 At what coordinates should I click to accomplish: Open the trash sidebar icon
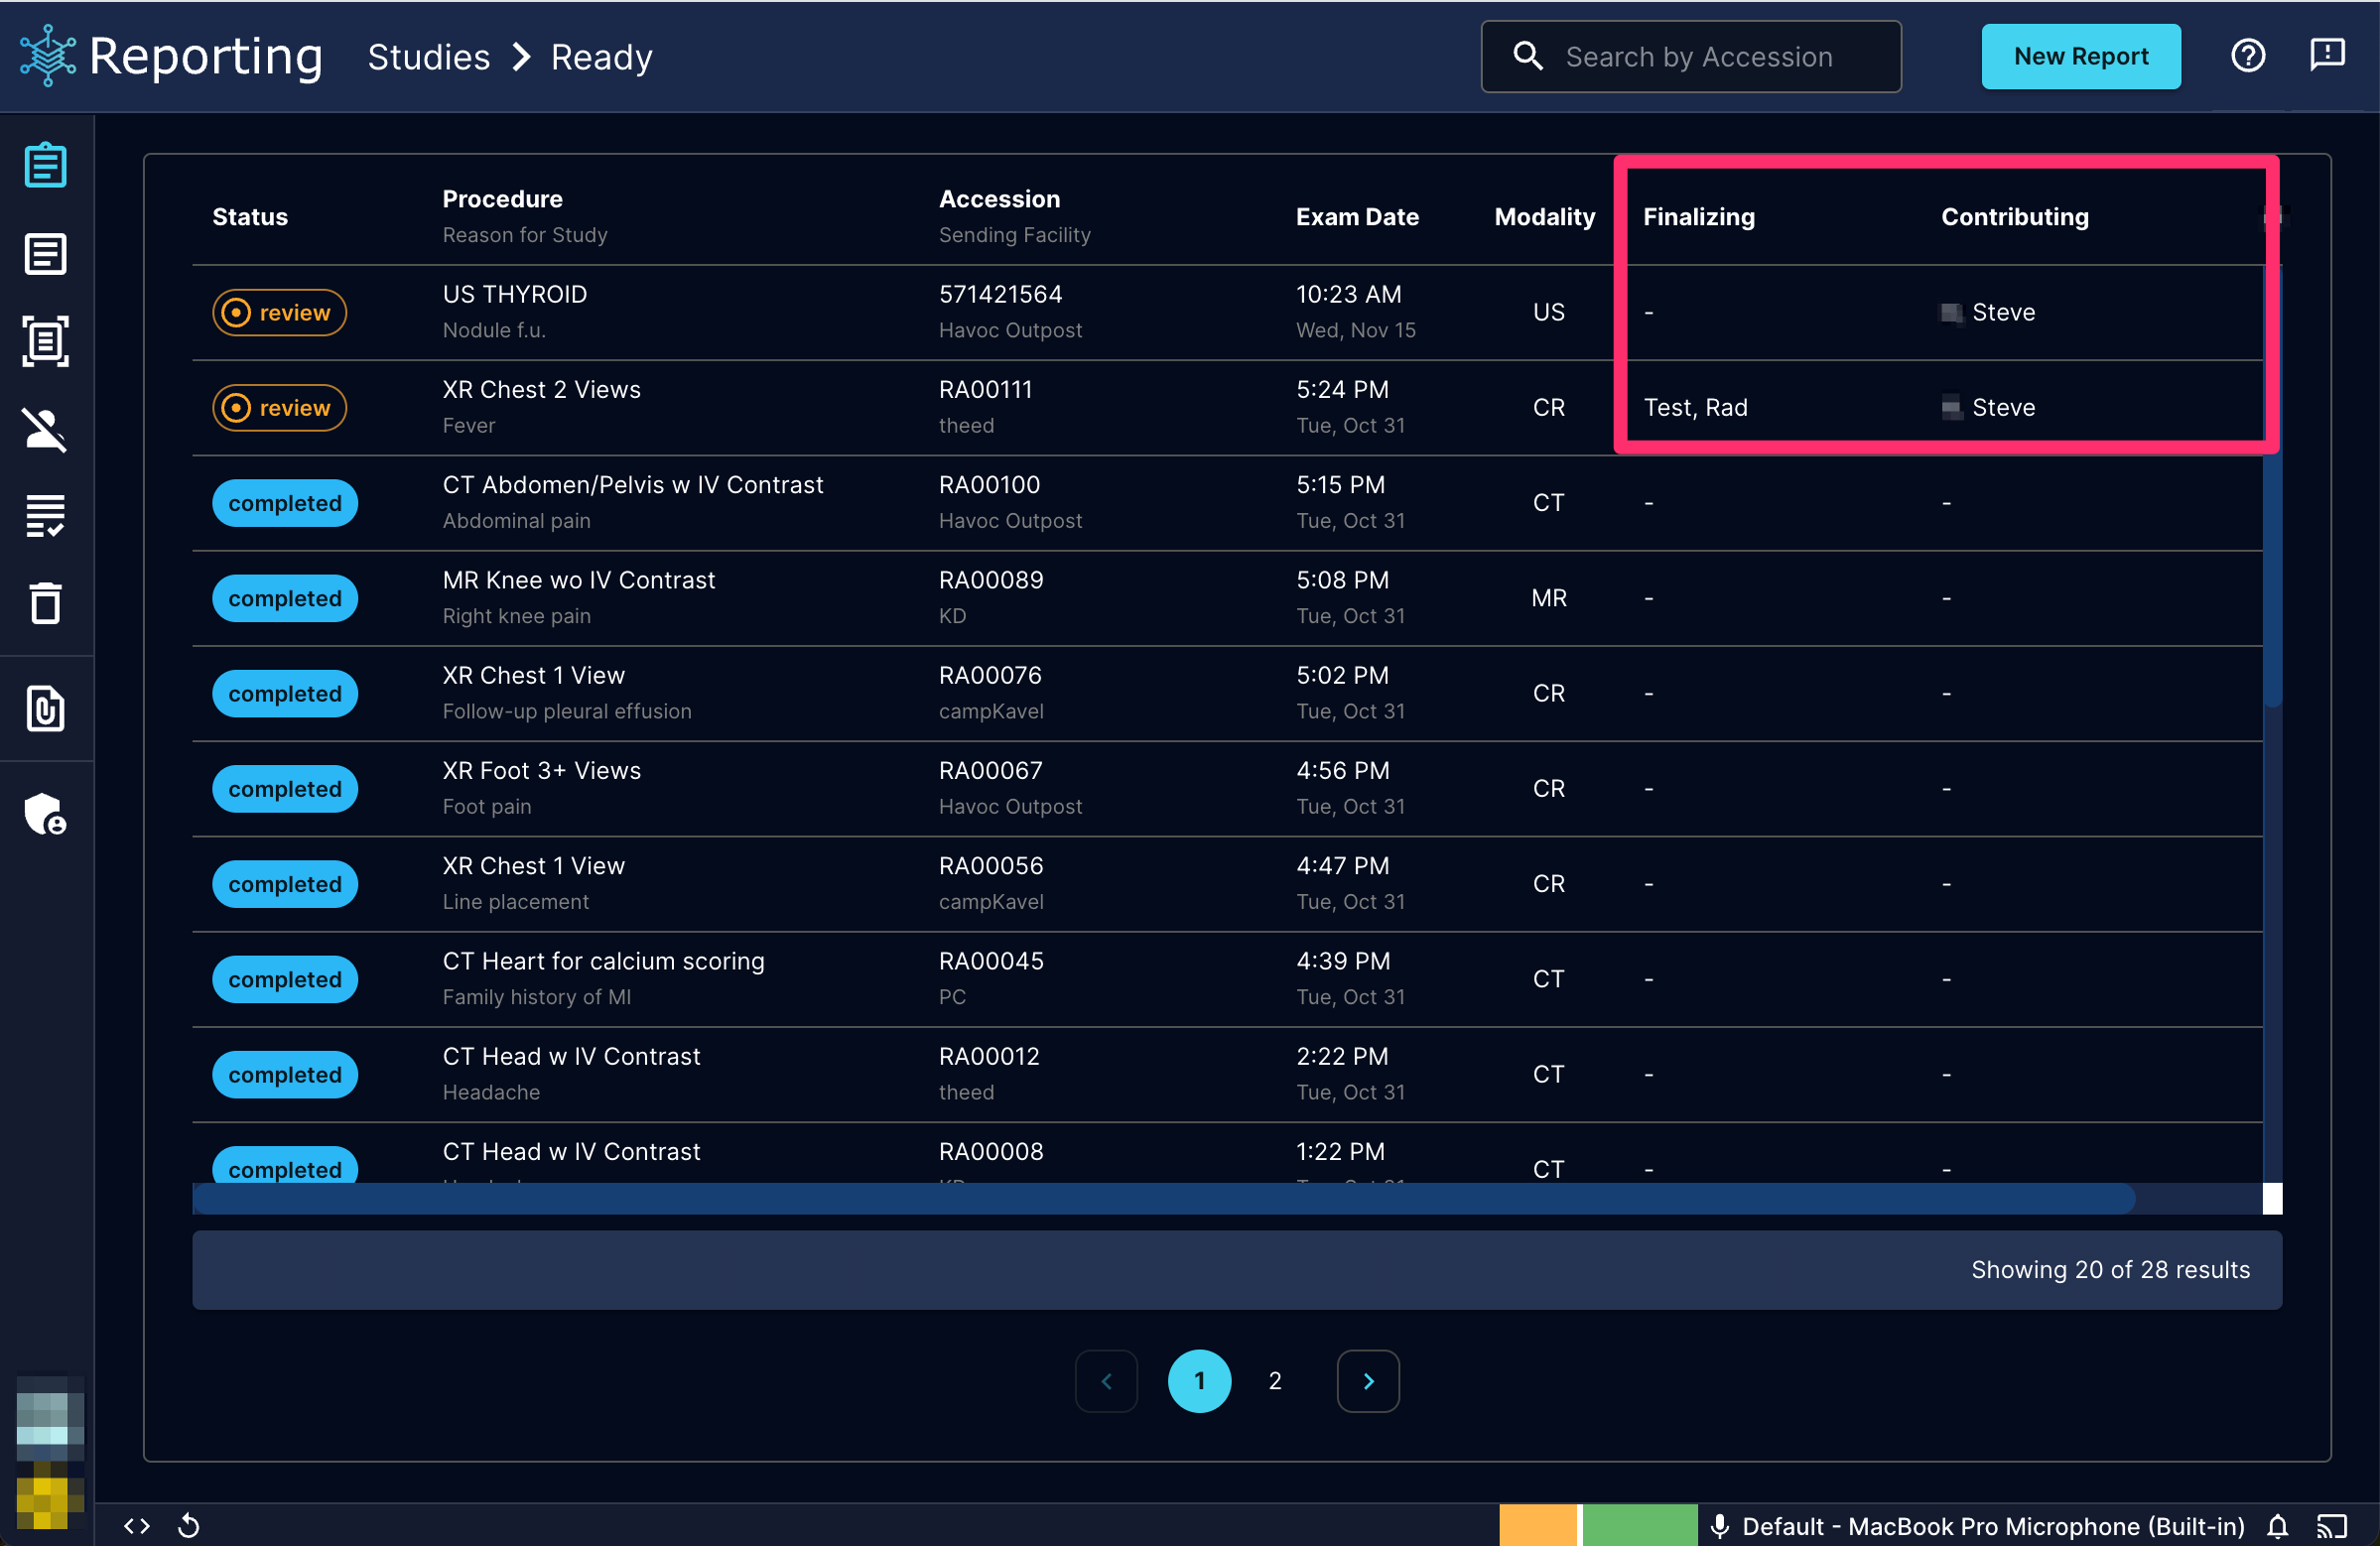pyautogui.click(x=45, y=603)
